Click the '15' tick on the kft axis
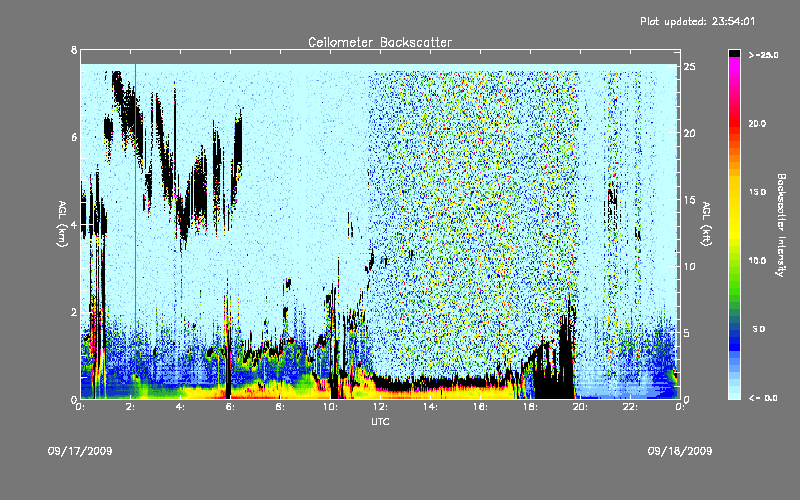800x500 pixels. [x=689, y=200]
